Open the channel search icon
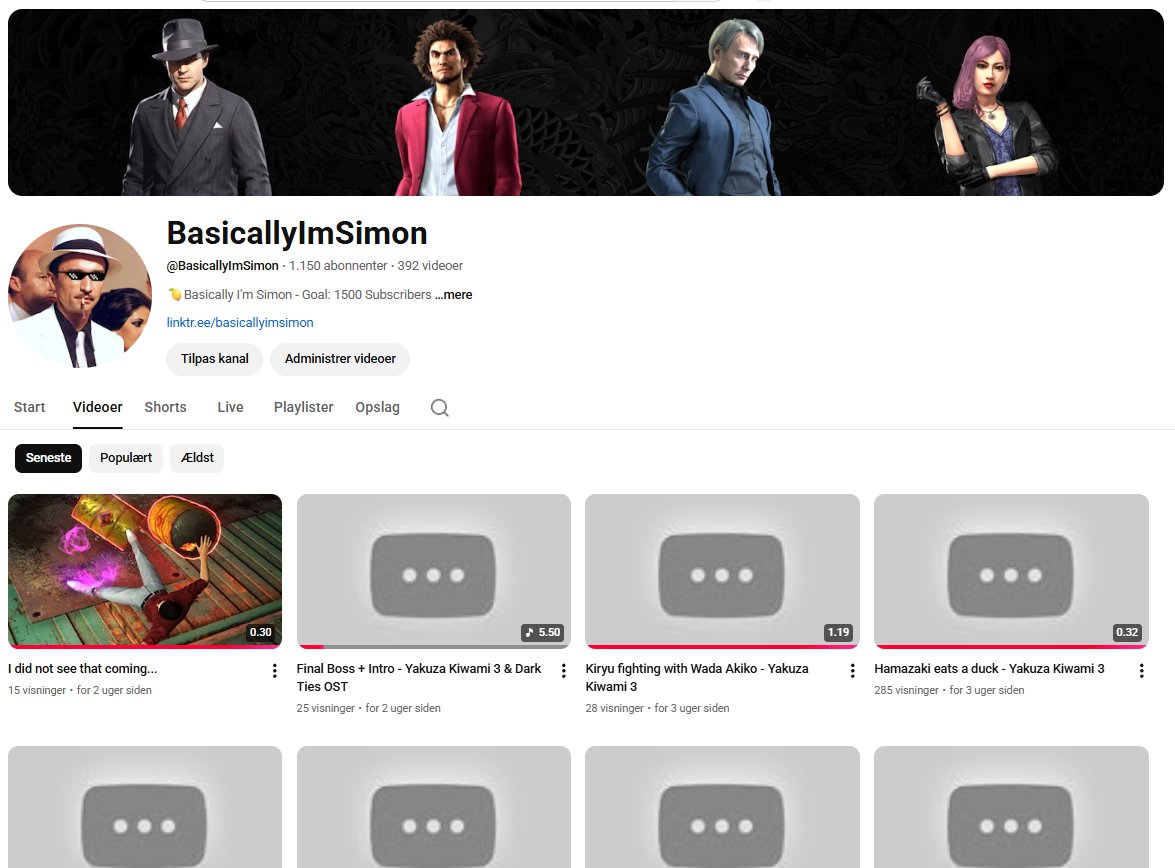 (439, 407)
